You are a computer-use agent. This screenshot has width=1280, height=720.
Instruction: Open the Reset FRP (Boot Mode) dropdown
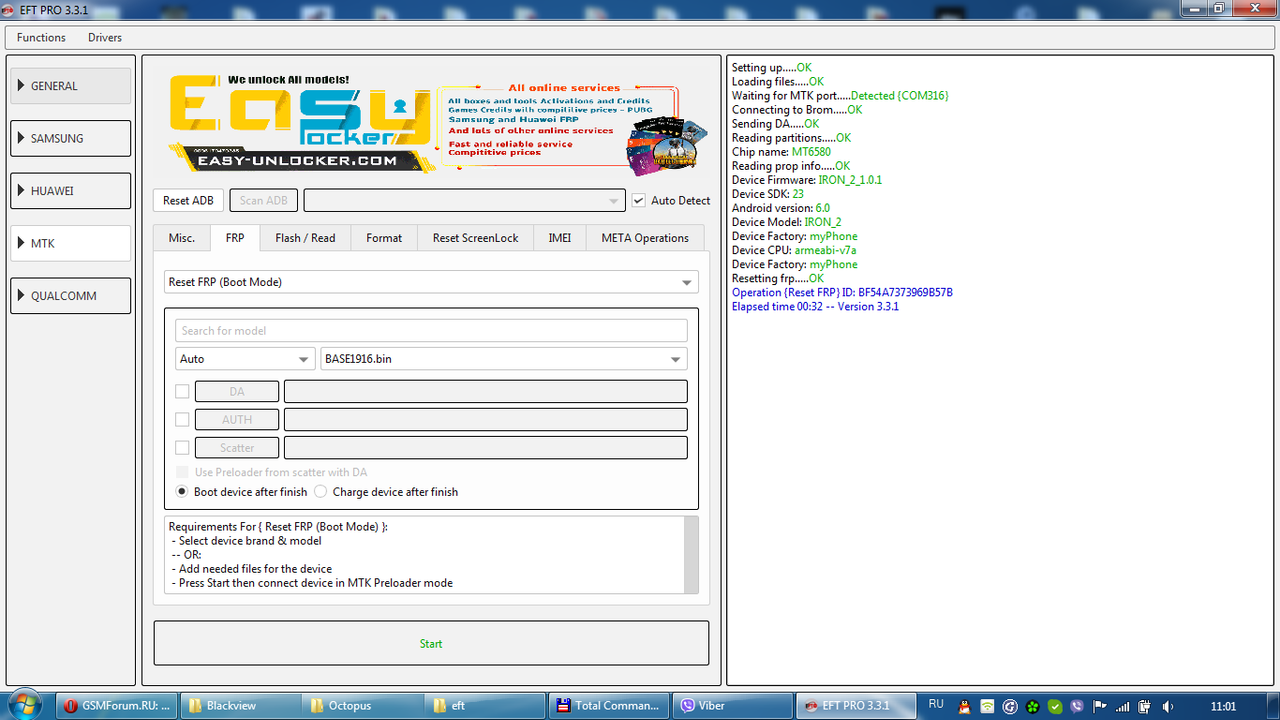(x=431, y=282)
